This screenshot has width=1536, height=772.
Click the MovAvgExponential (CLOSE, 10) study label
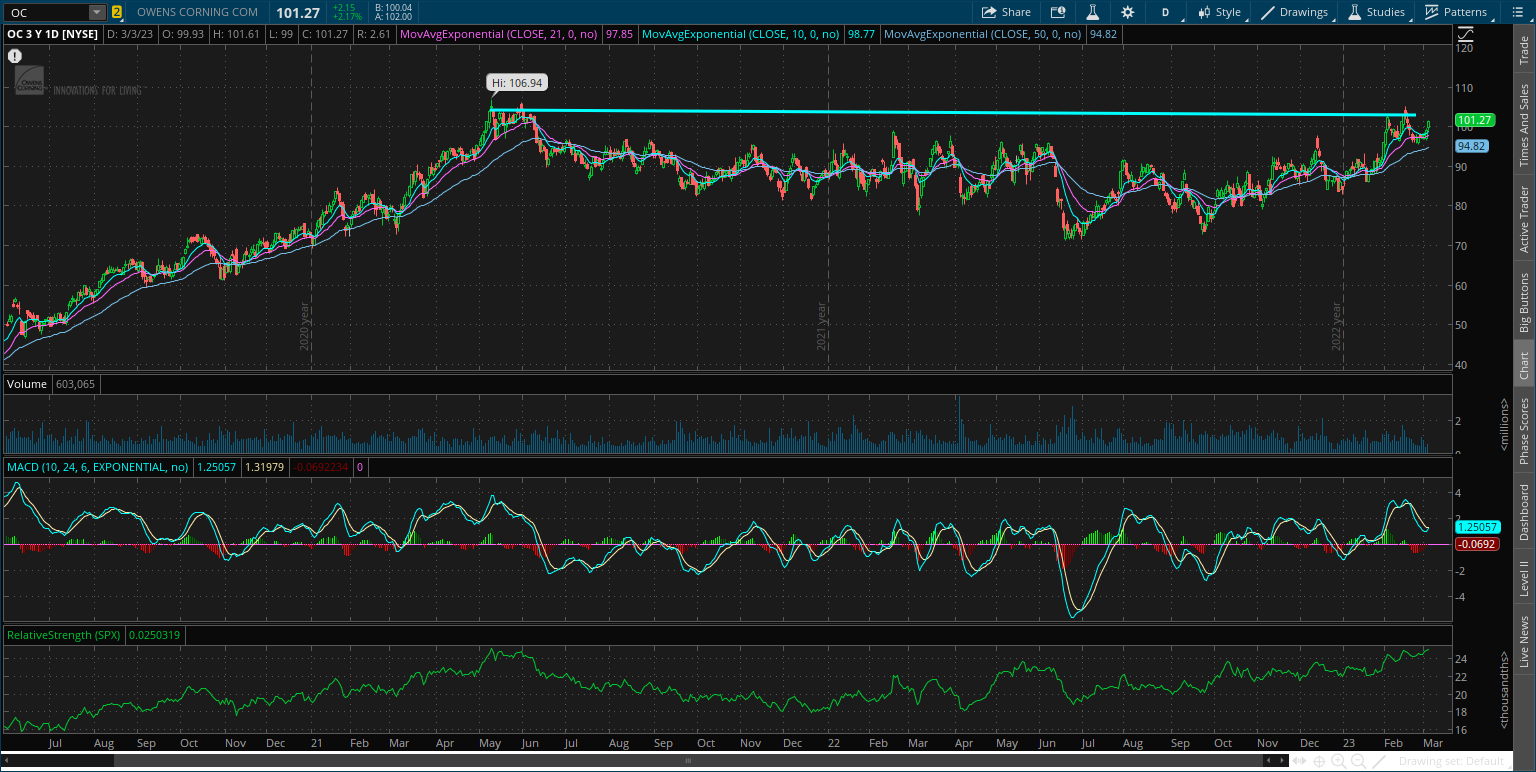pyautogui.click(x=741, y=34)
